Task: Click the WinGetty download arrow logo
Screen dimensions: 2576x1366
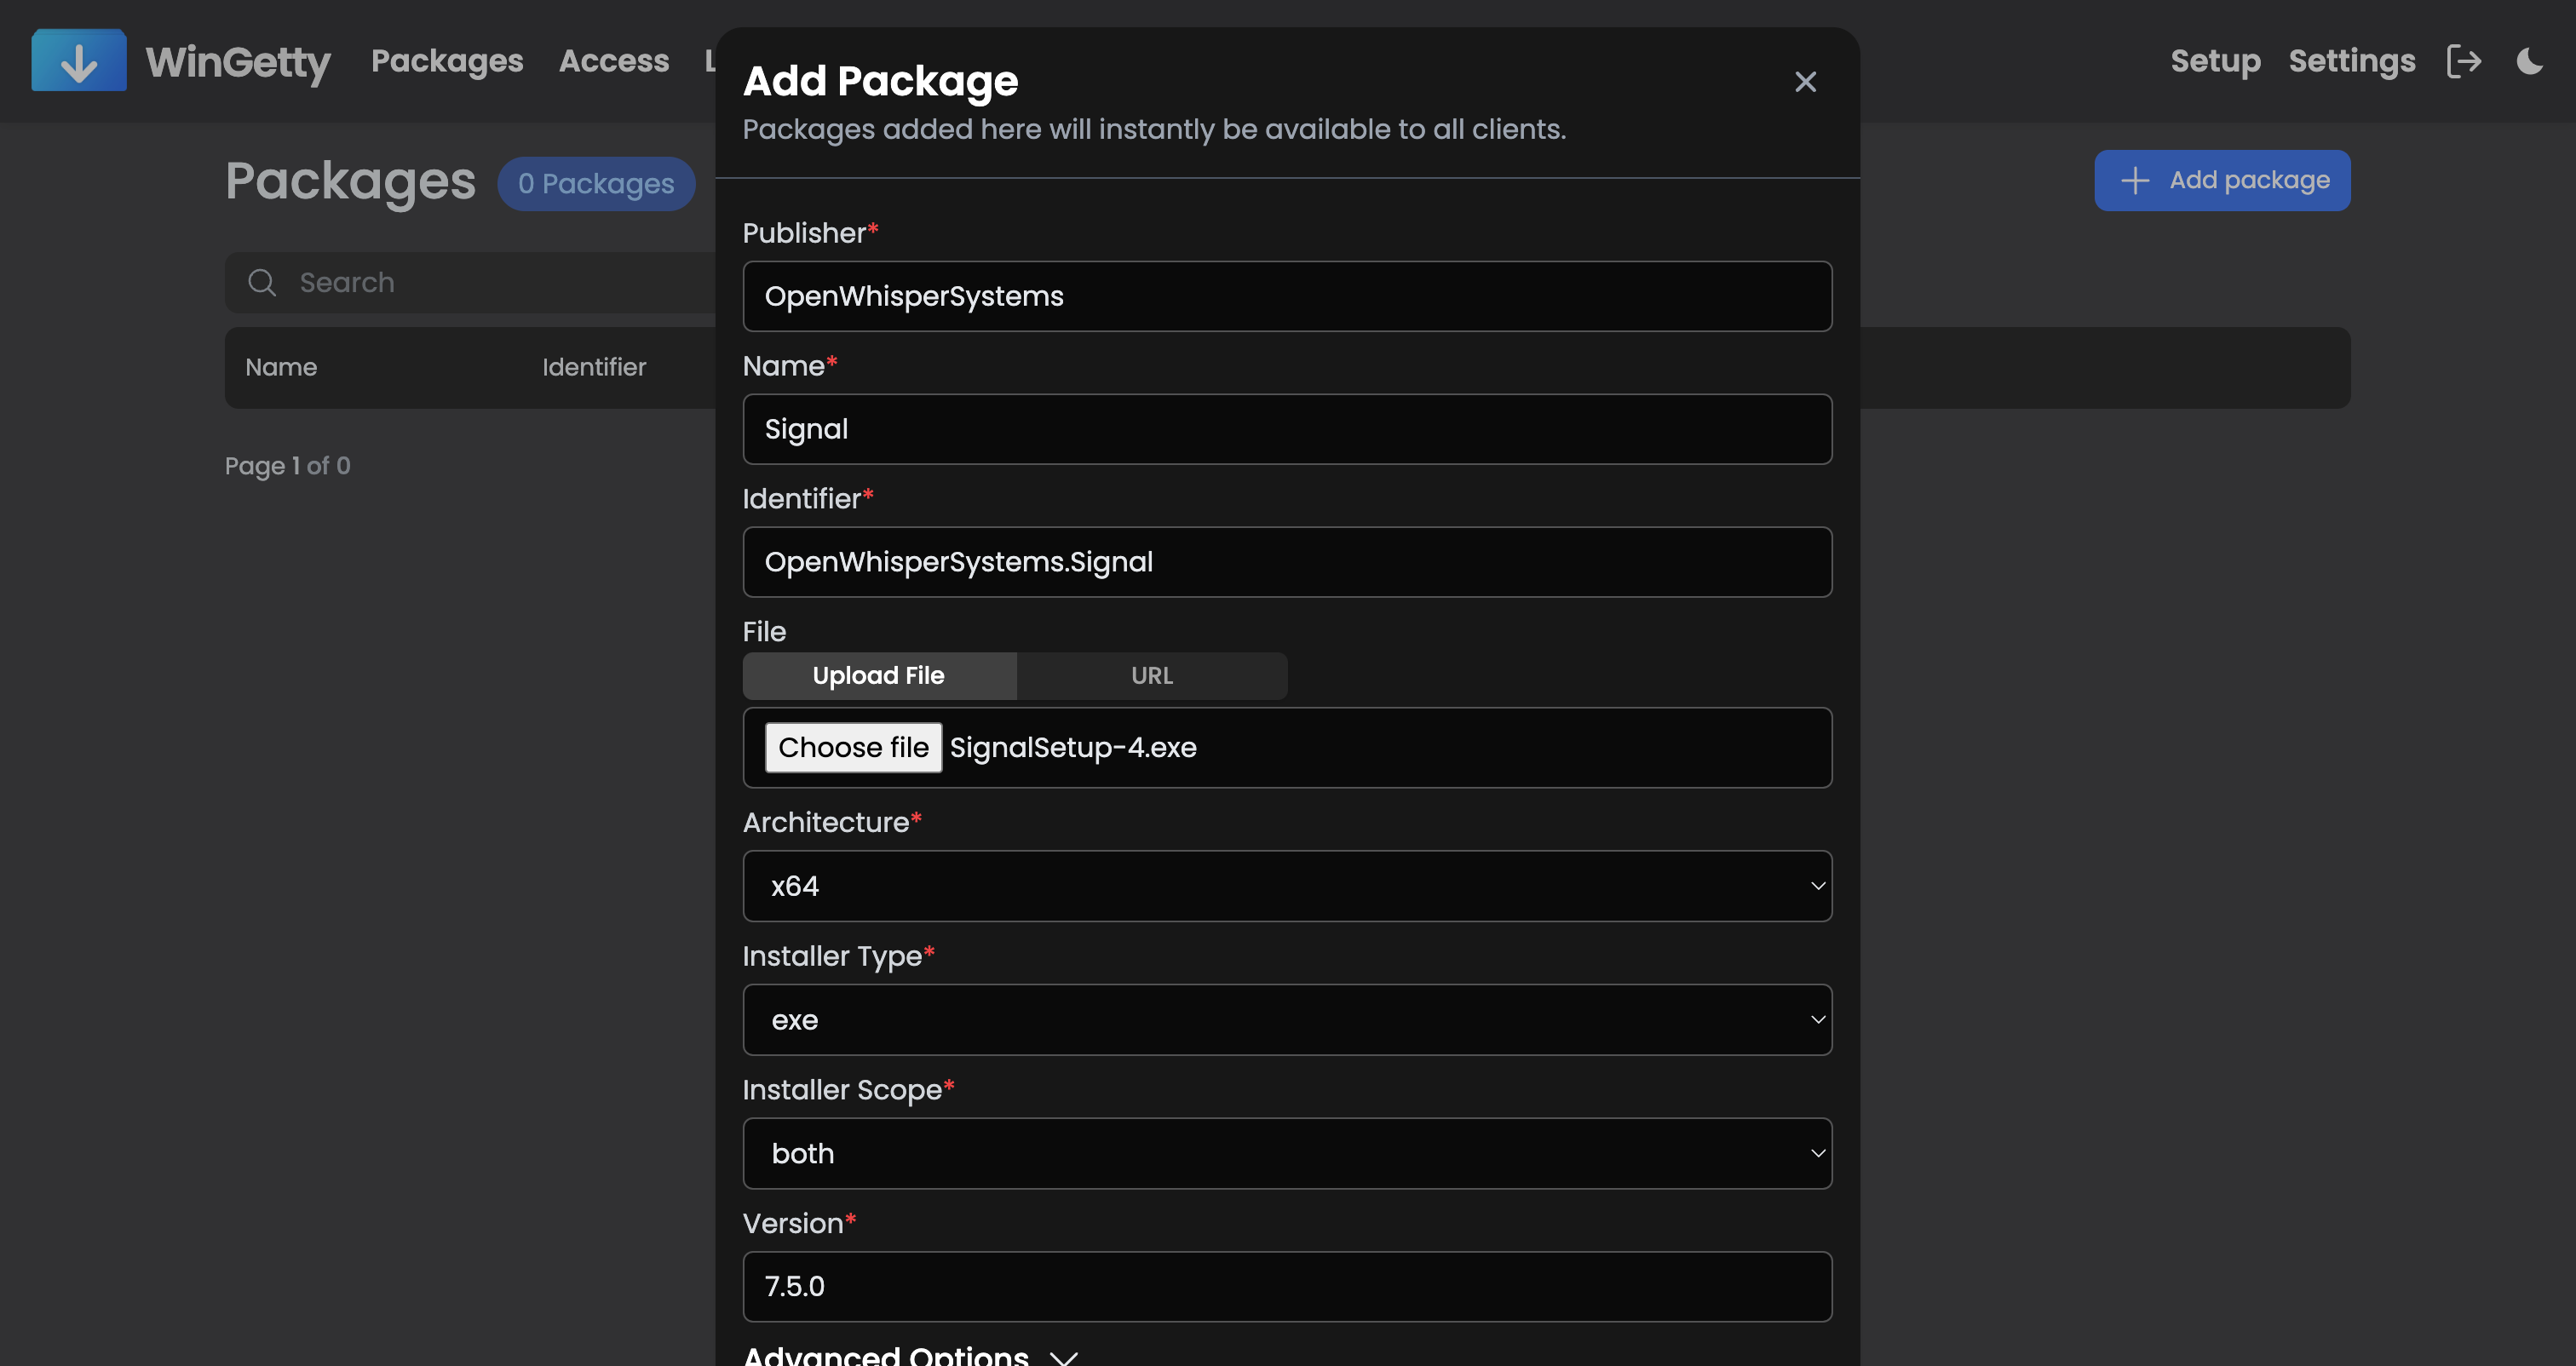Action: 79,61
